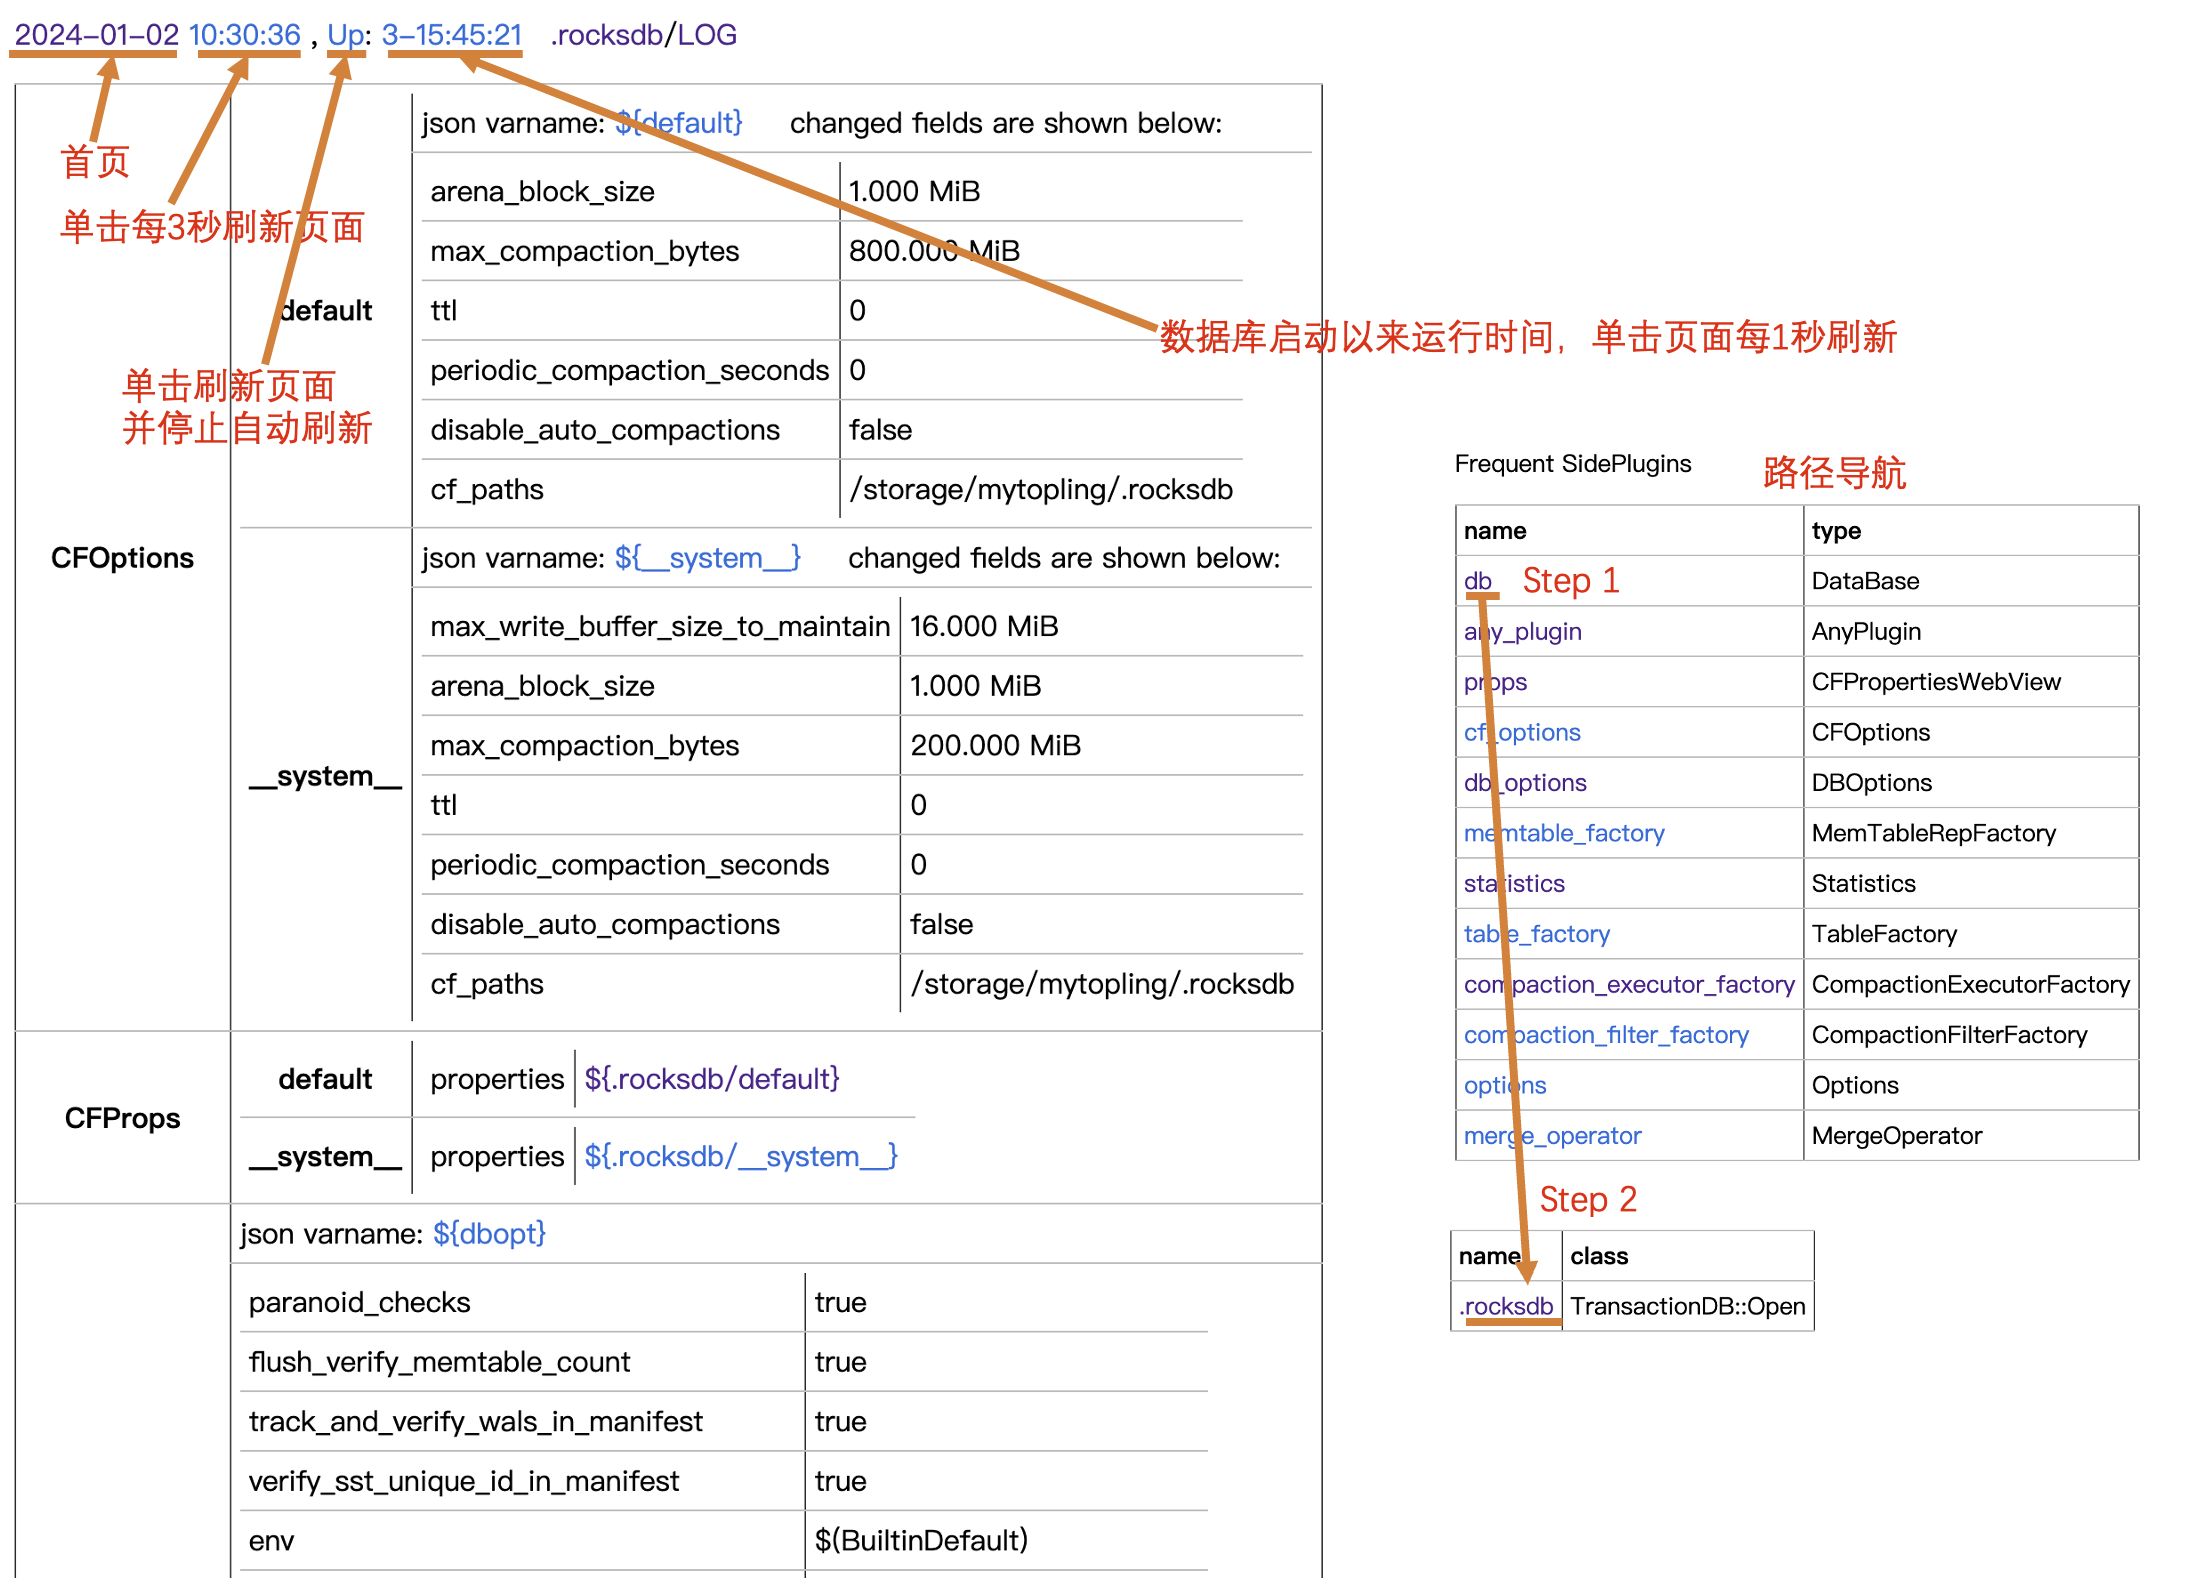Select the TransactionDB::Open class cell
This screenshot has width=2192, height=1592.
click(1688, 1307)
